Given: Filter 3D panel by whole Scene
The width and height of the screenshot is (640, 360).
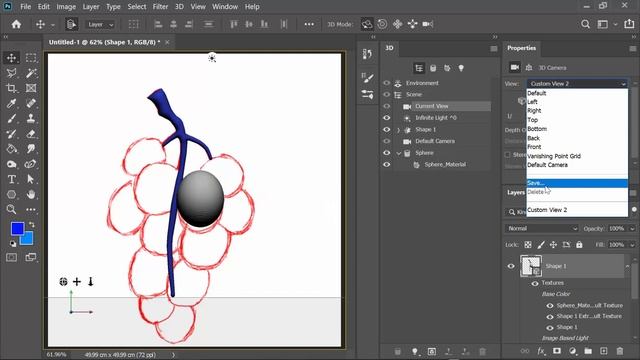Looking at the screenshot, I should pos(419,68).
